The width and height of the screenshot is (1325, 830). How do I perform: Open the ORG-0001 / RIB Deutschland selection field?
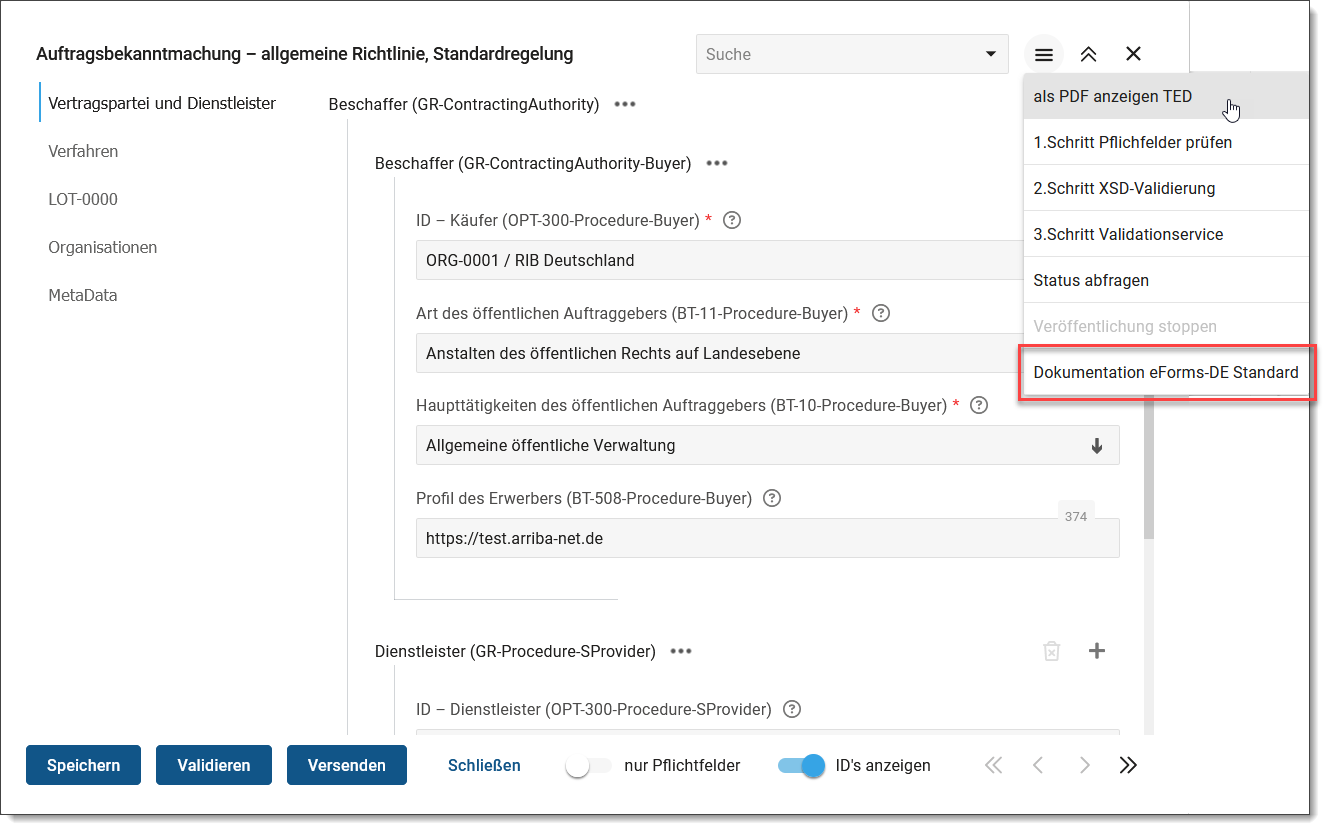(719, 260)
